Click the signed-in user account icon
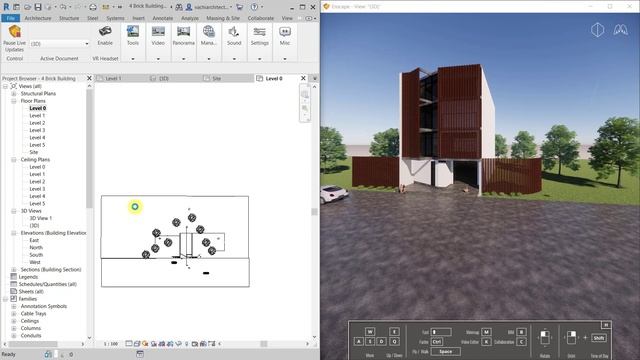The image size is (640, 360). 189,7
